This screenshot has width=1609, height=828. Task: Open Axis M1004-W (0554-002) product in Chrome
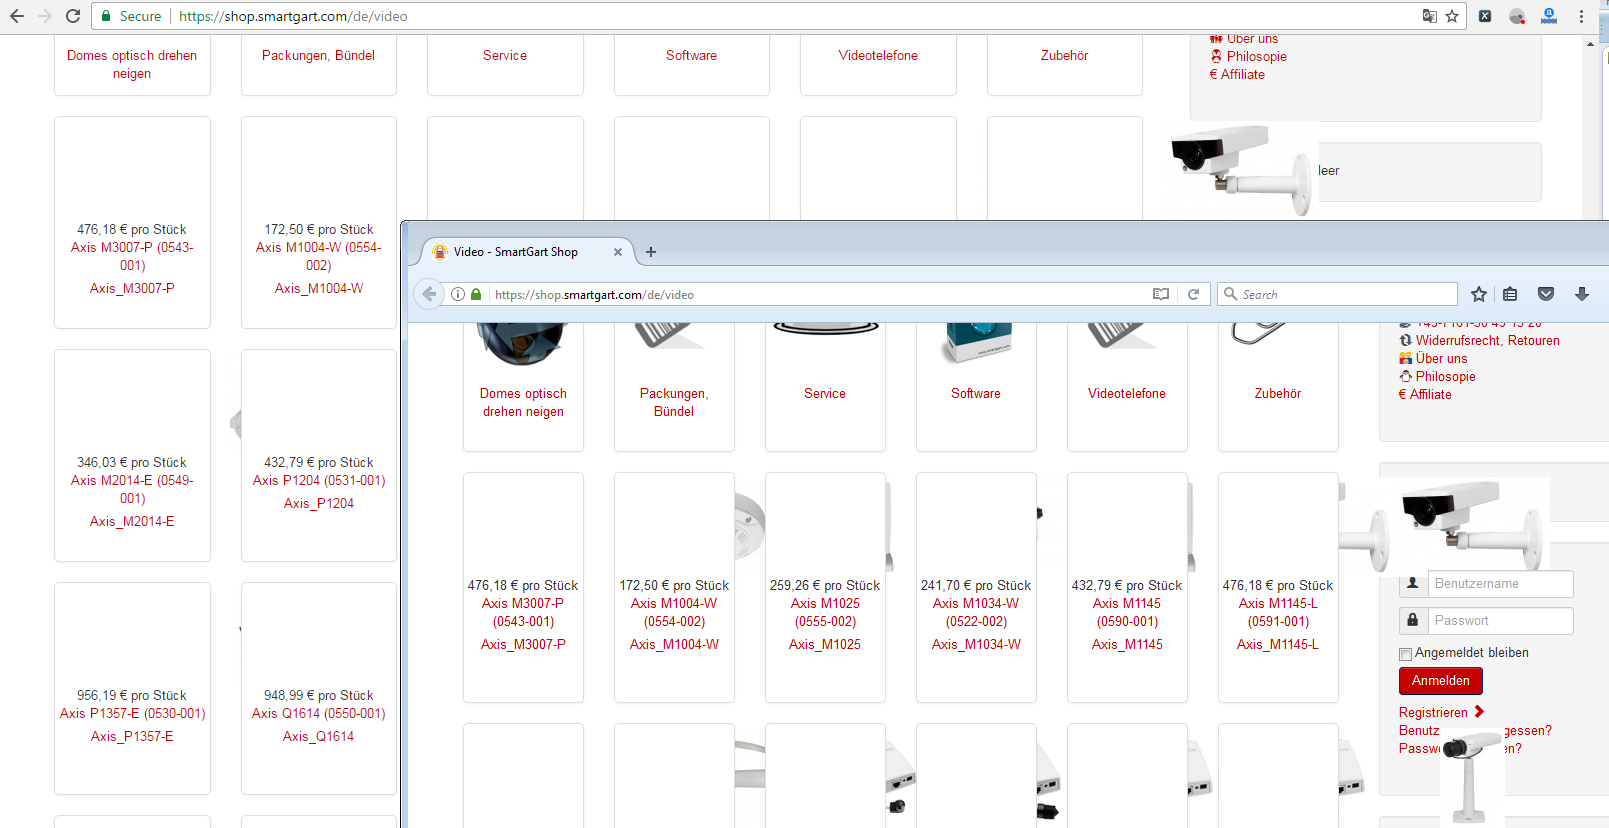[x=318, y=257]
